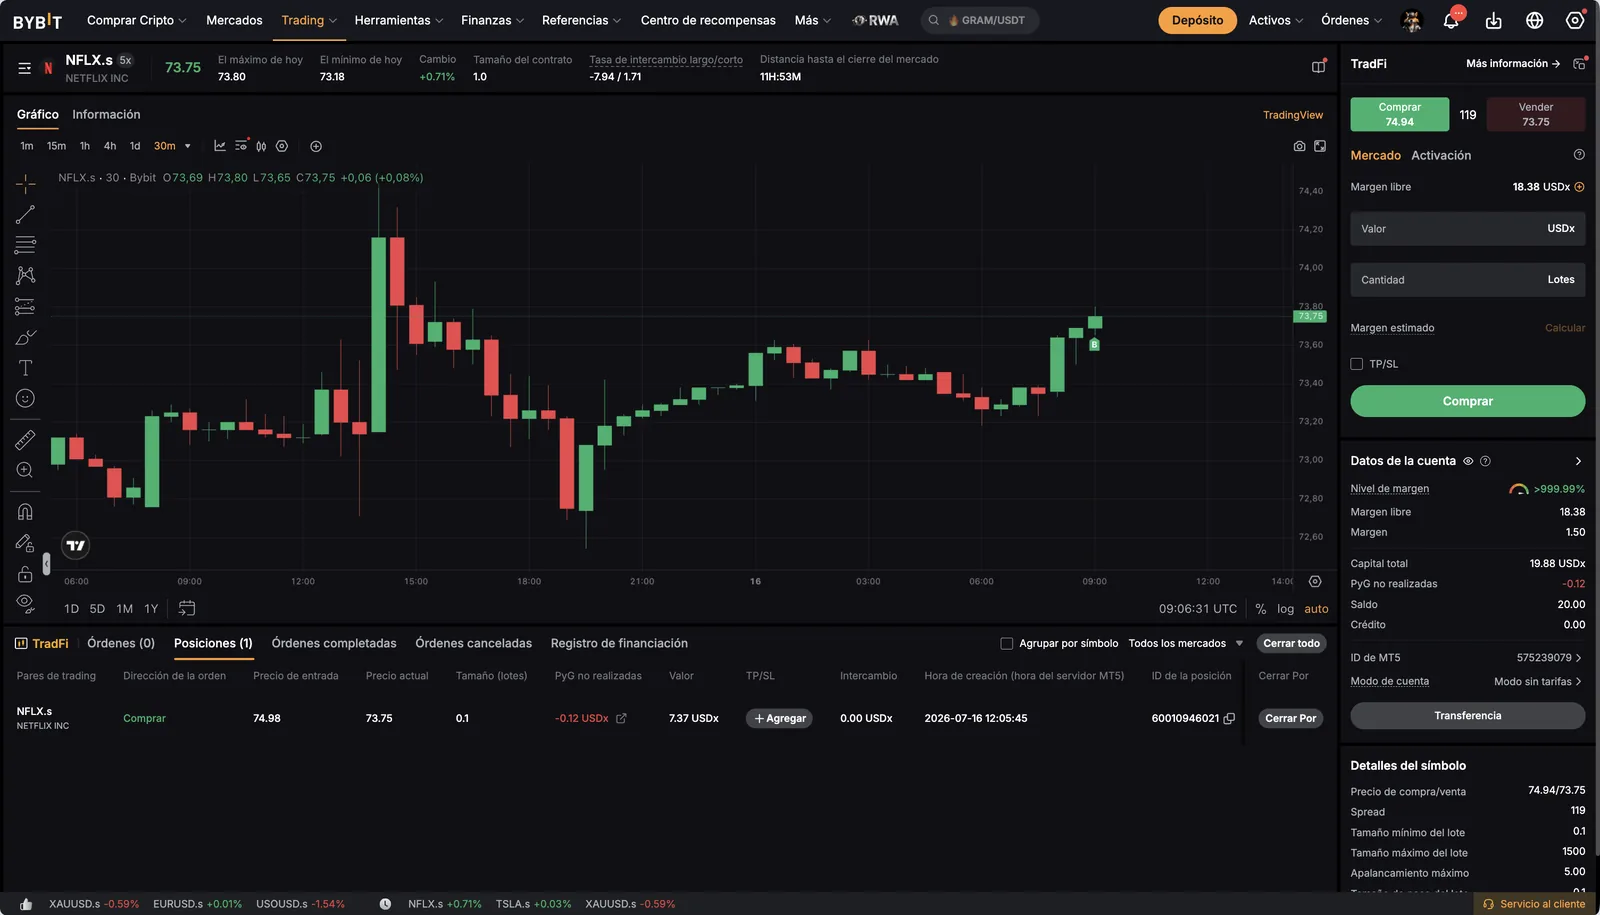Viewport: 1600px width, 915px height.
Task: Open the Órdenes dropdown in the header
Action: tap(1351, 20)
